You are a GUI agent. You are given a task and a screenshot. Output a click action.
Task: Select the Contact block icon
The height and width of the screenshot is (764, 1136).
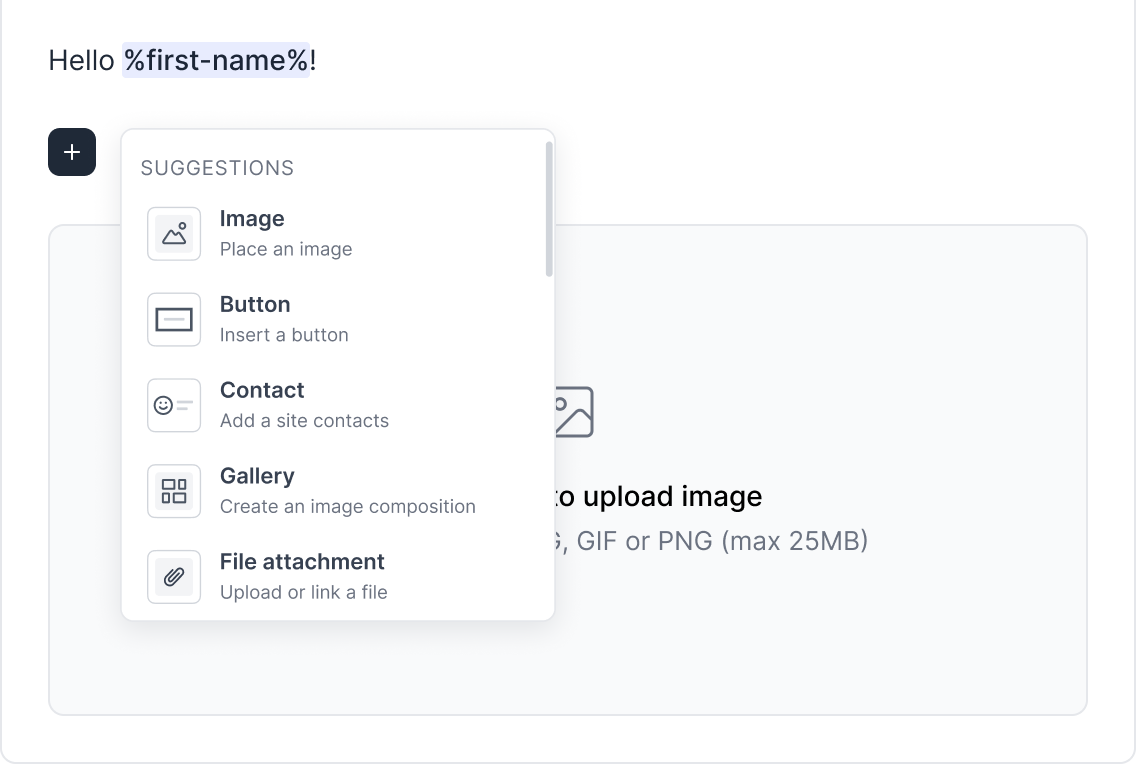point(174,406)
